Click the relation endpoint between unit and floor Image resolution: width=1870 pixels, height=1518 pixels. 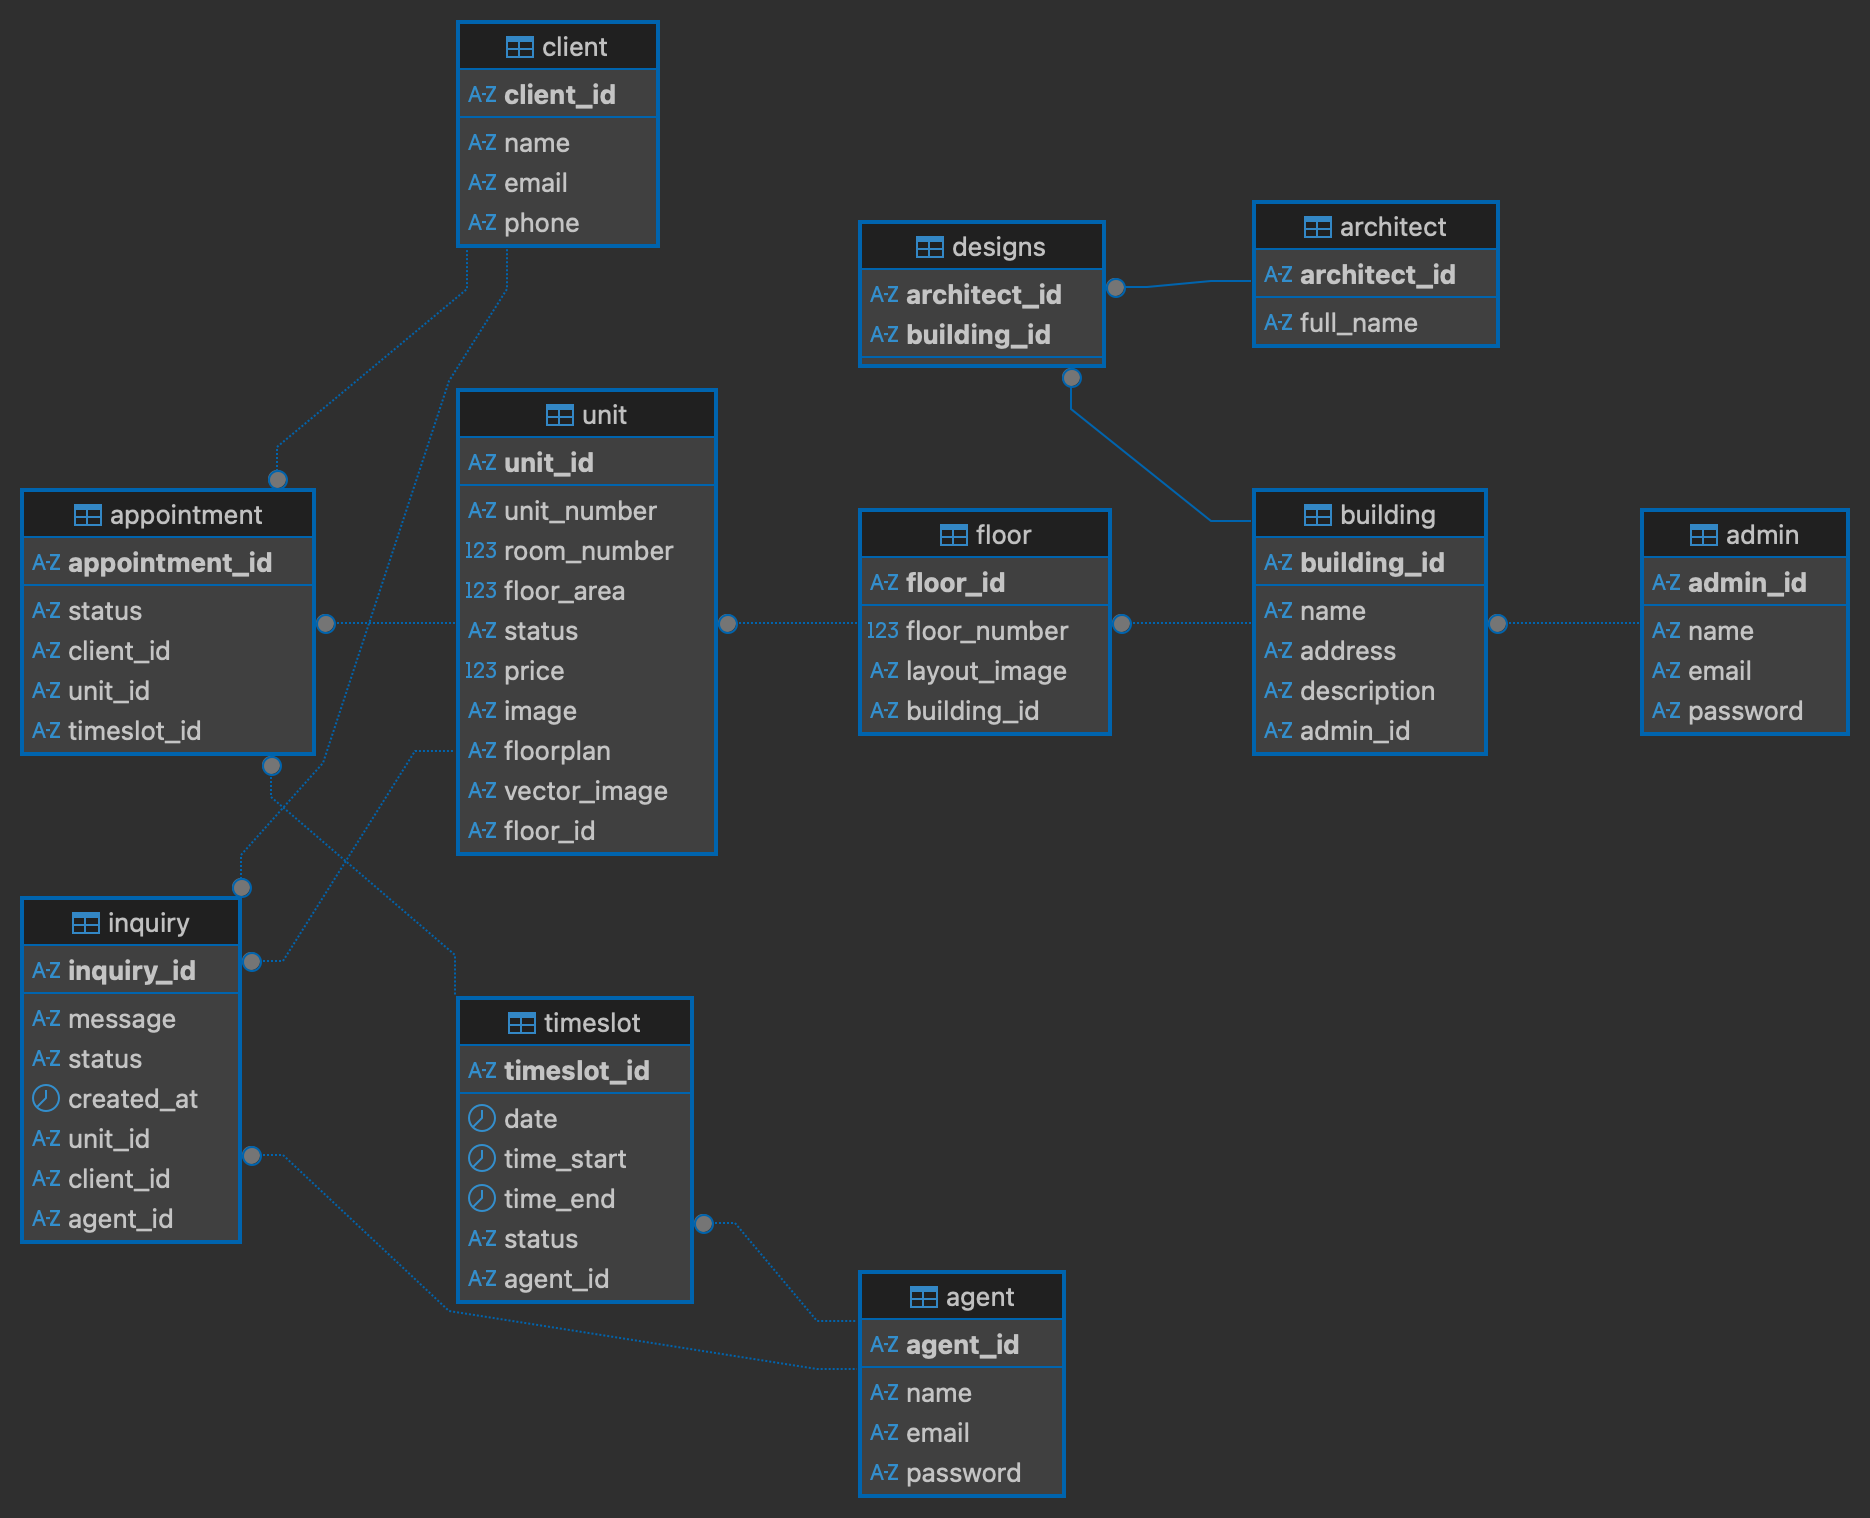pos(728,624)
